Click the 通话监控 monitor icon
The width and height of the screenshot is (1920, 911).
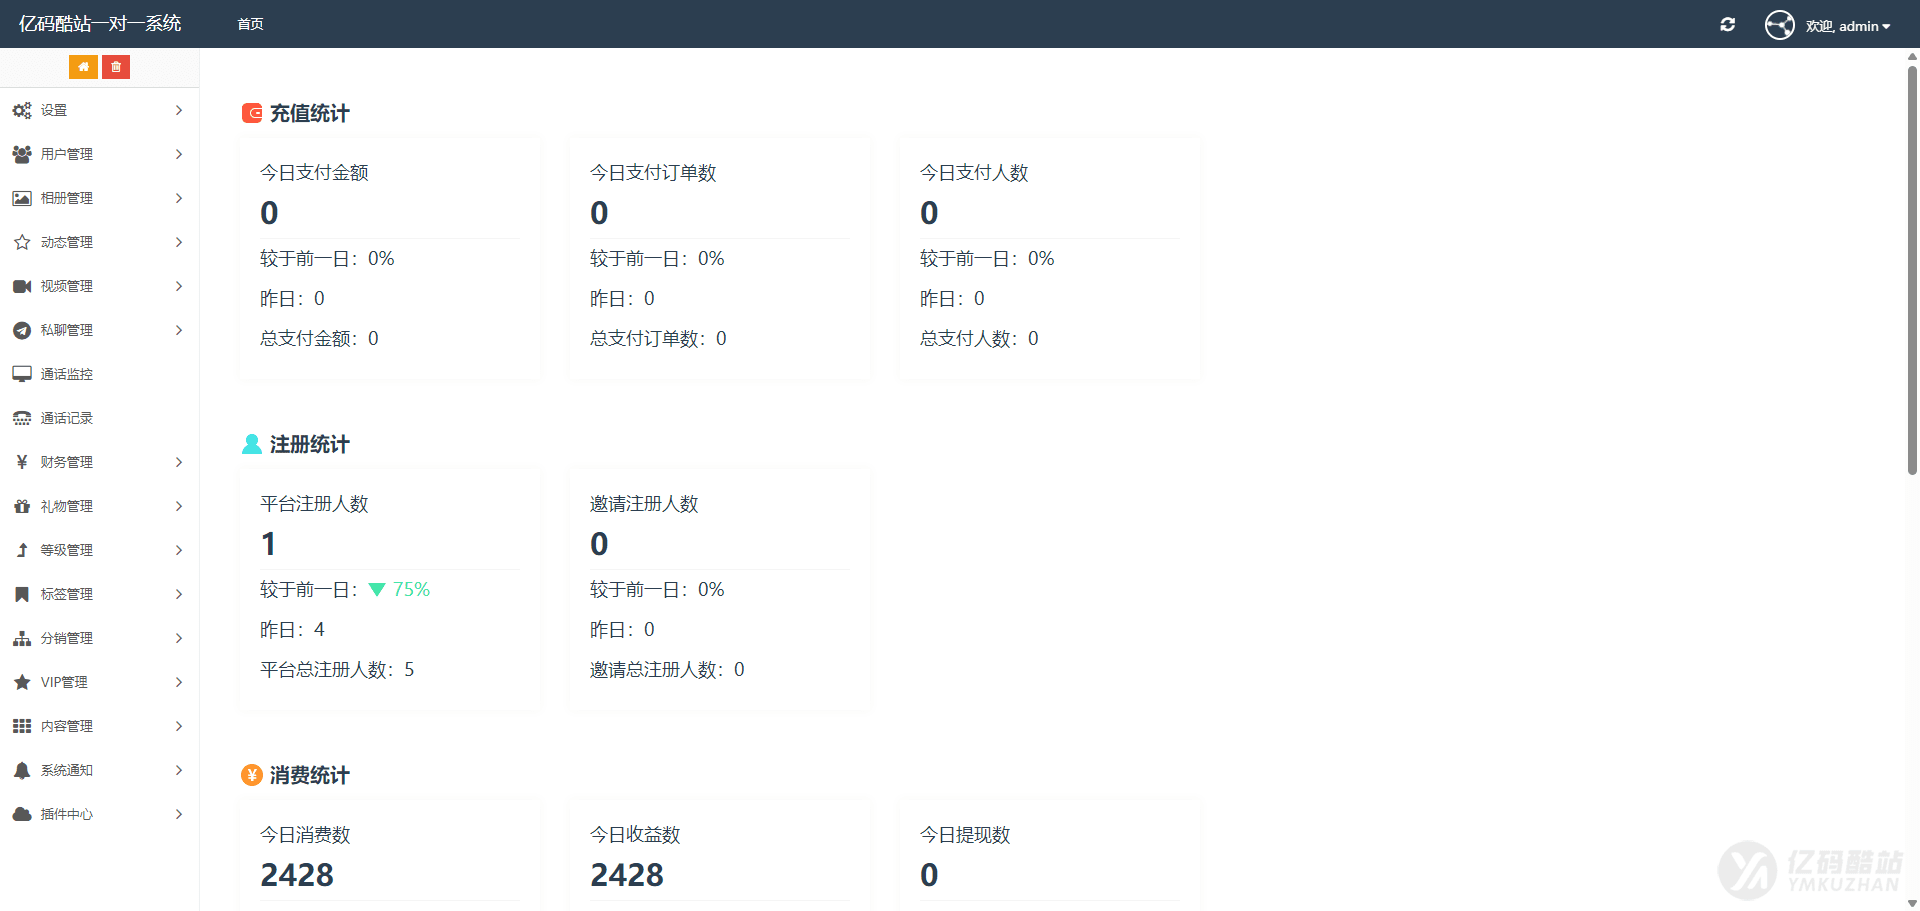(x=22, y=374)
